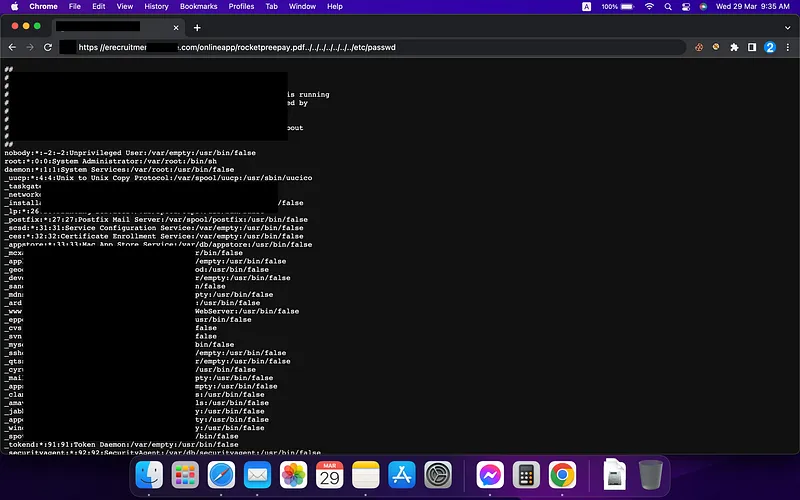Image resolution: width=800 pixels, height=500 pixels.
Task: Click the date and time in menu bar
Action: click(x=753, y=7)
